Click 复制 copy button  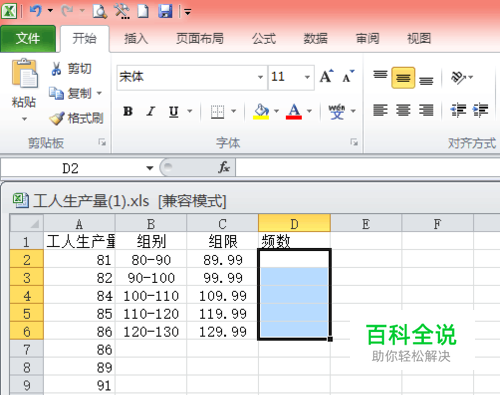[70, 93]
